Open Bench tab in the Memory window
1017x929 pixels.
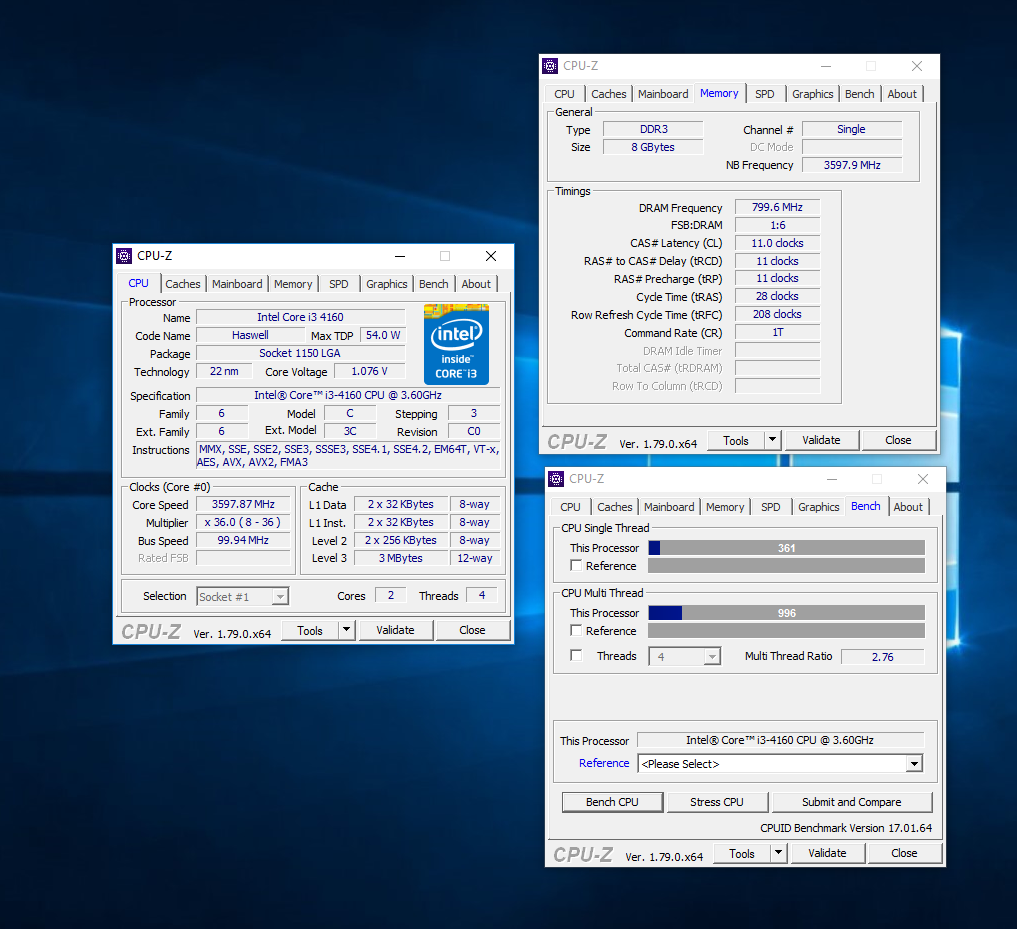859,94
